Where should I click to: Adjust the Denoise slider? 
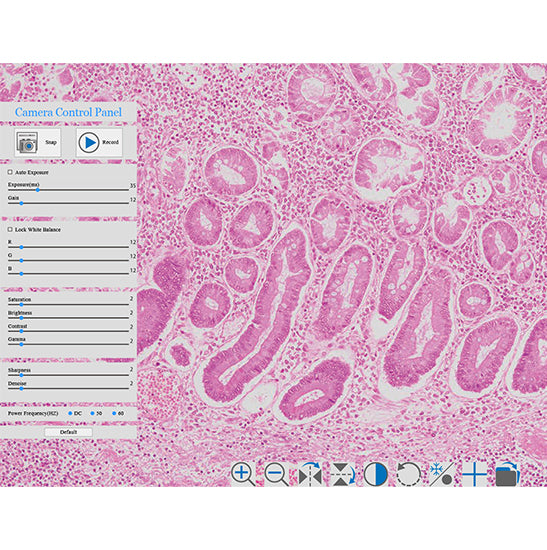(x=68, y=389)
